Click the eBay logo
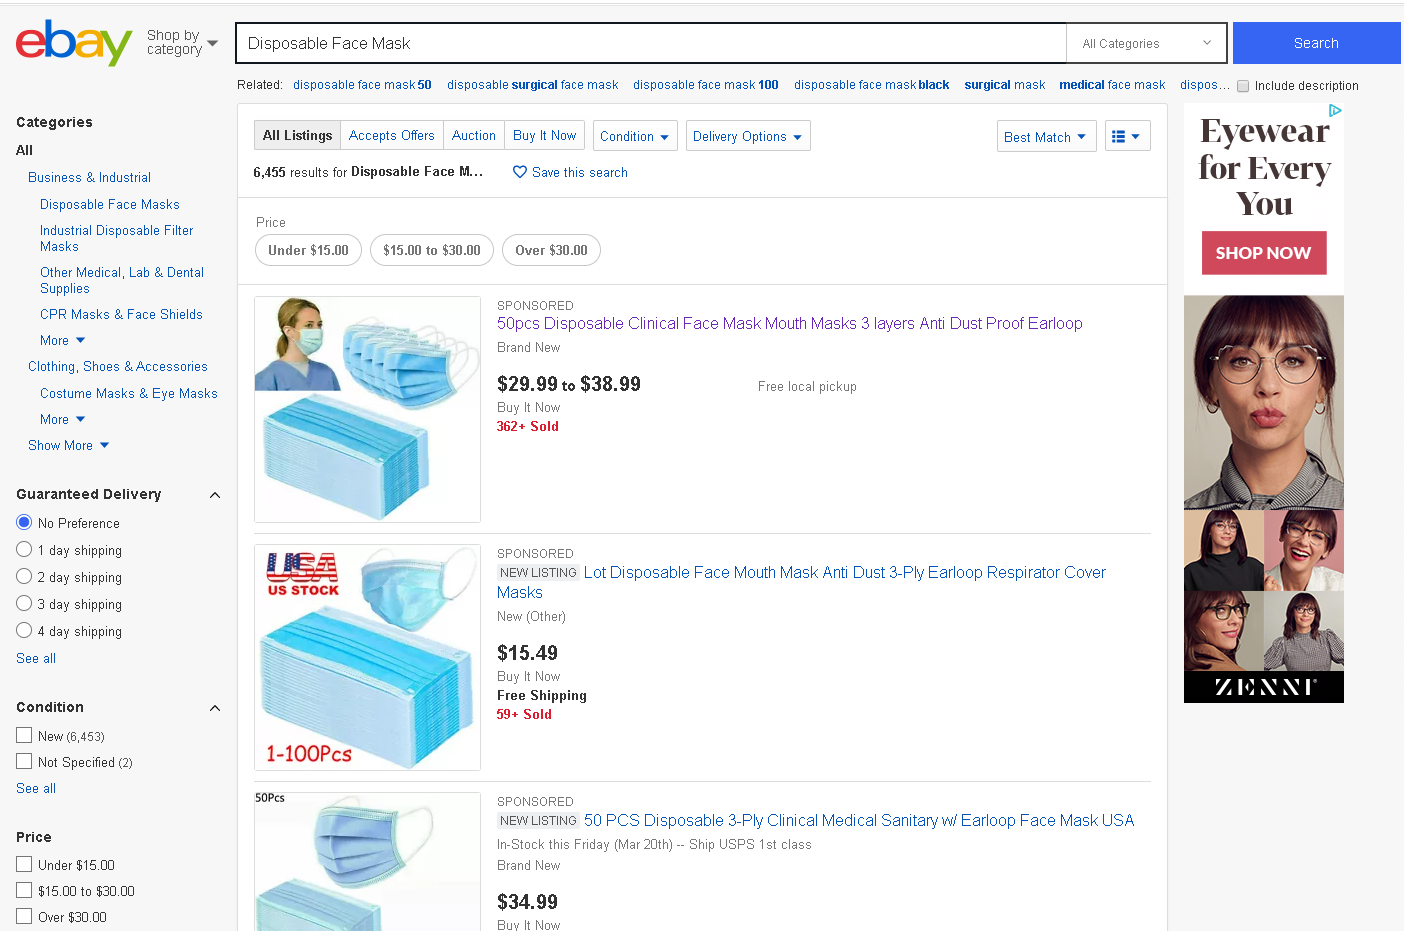The width and height of the screenshot is (1404, 931). (74, 43)
